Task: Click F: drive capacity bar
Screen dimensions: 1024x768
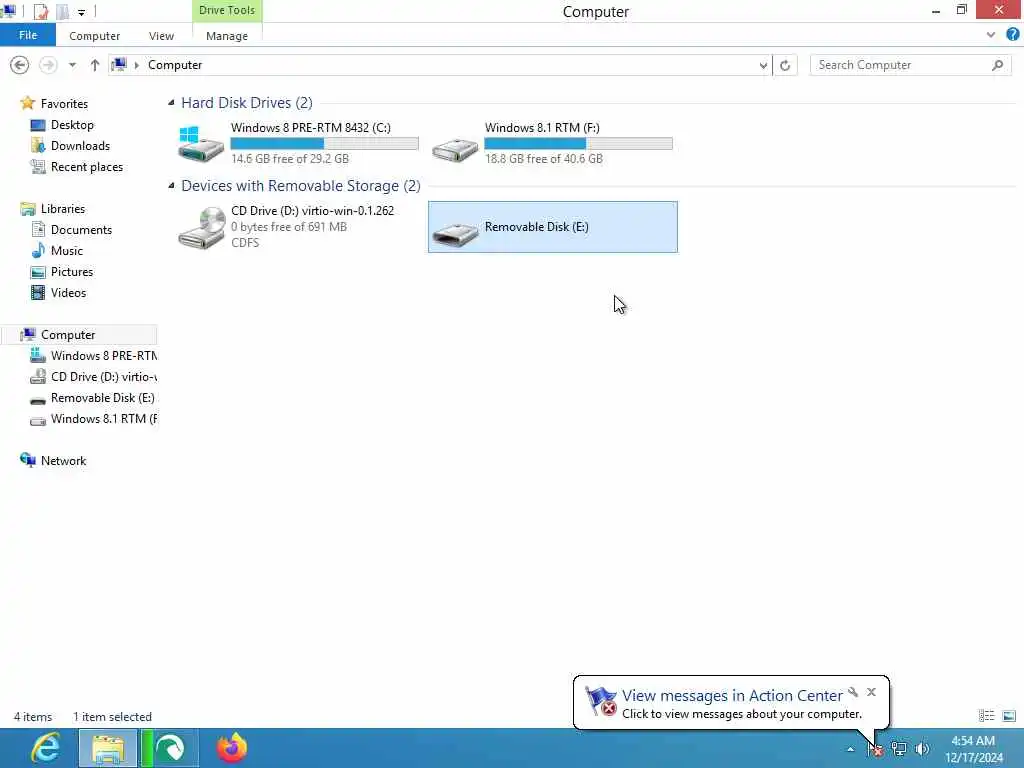Action: (x=579, y=144)
